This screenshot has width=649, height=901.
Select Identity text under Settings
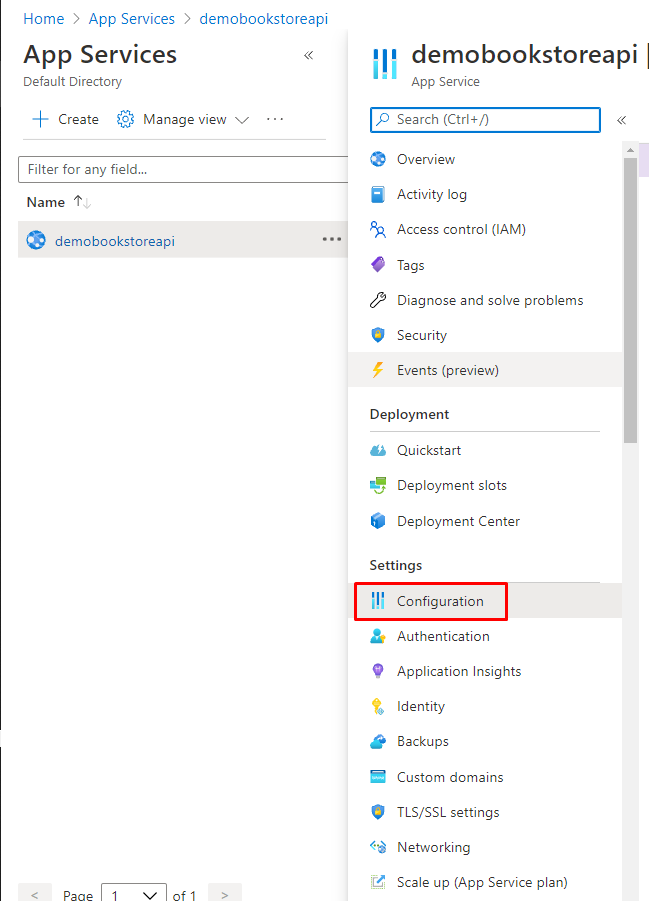pyautogui.click(x=421, y=706)
